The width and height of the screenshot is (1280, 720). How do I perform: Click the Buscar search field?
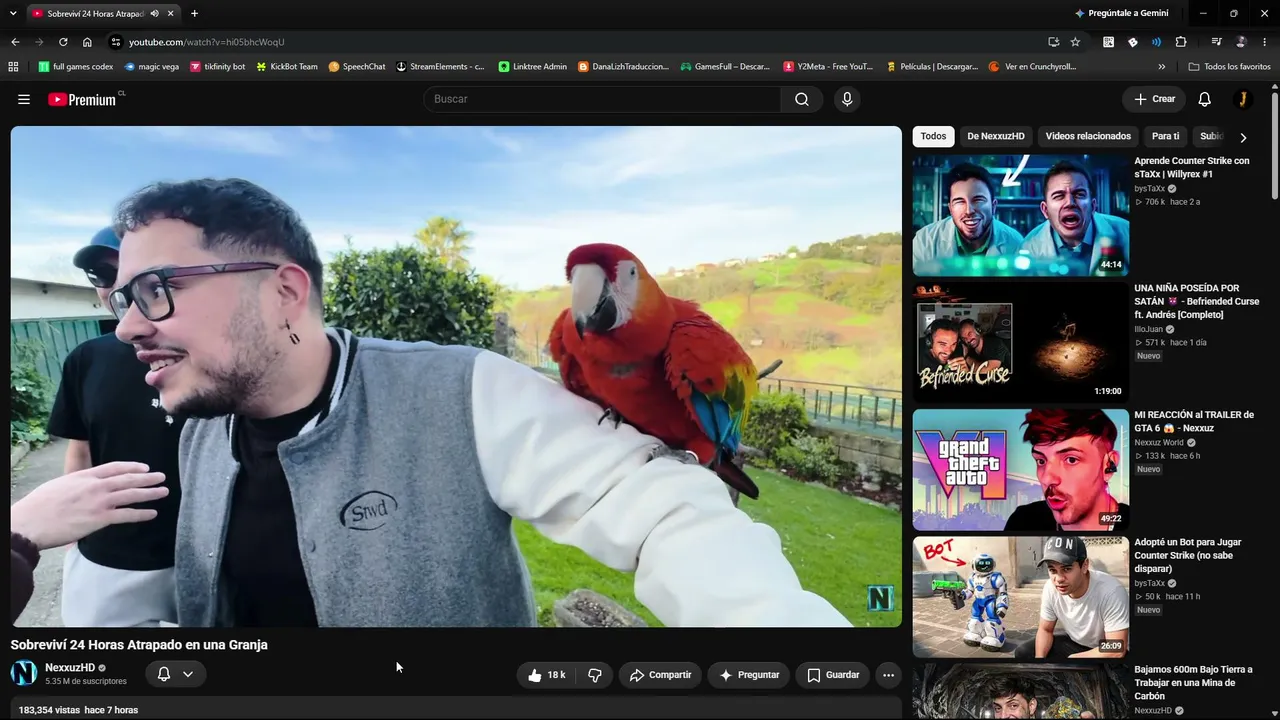(603, 99)
